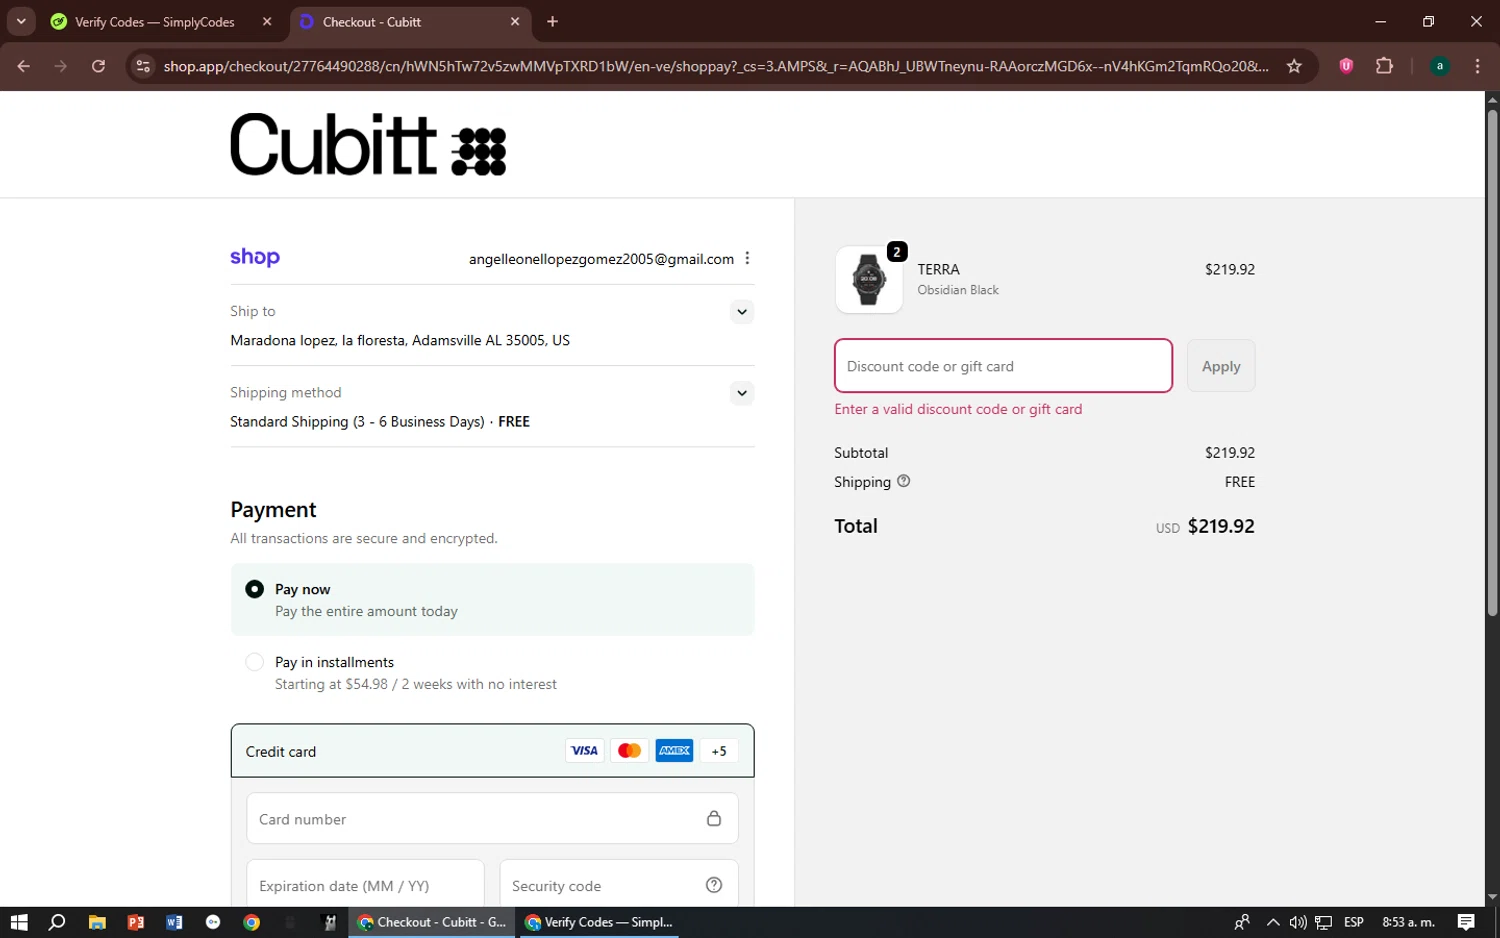This screenshot has width=1500, height=938.
Task: Click the $219.92 Total amount
Action: pos(1221,526)
